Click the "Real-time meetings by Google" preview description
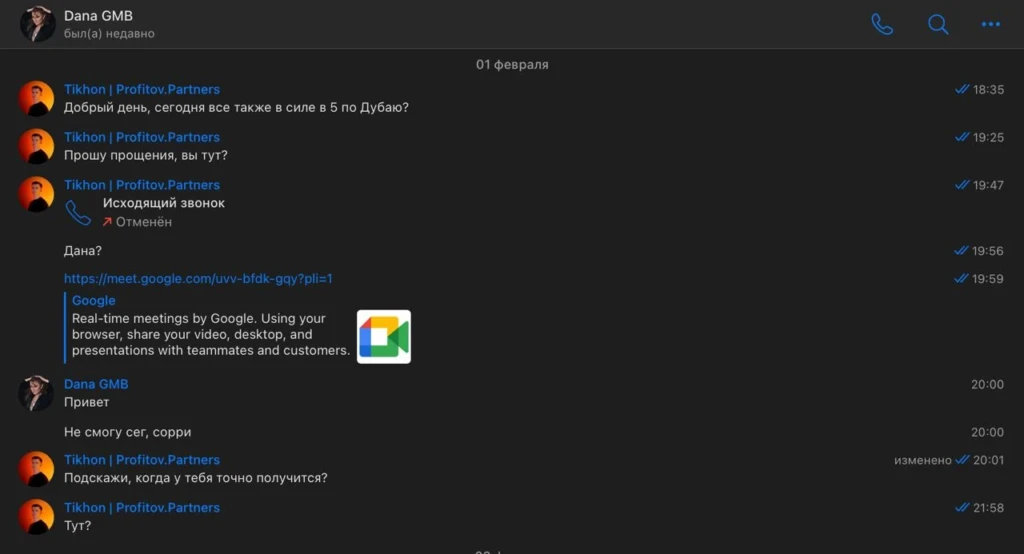The image size is (1024, 554). coord(211,334)
